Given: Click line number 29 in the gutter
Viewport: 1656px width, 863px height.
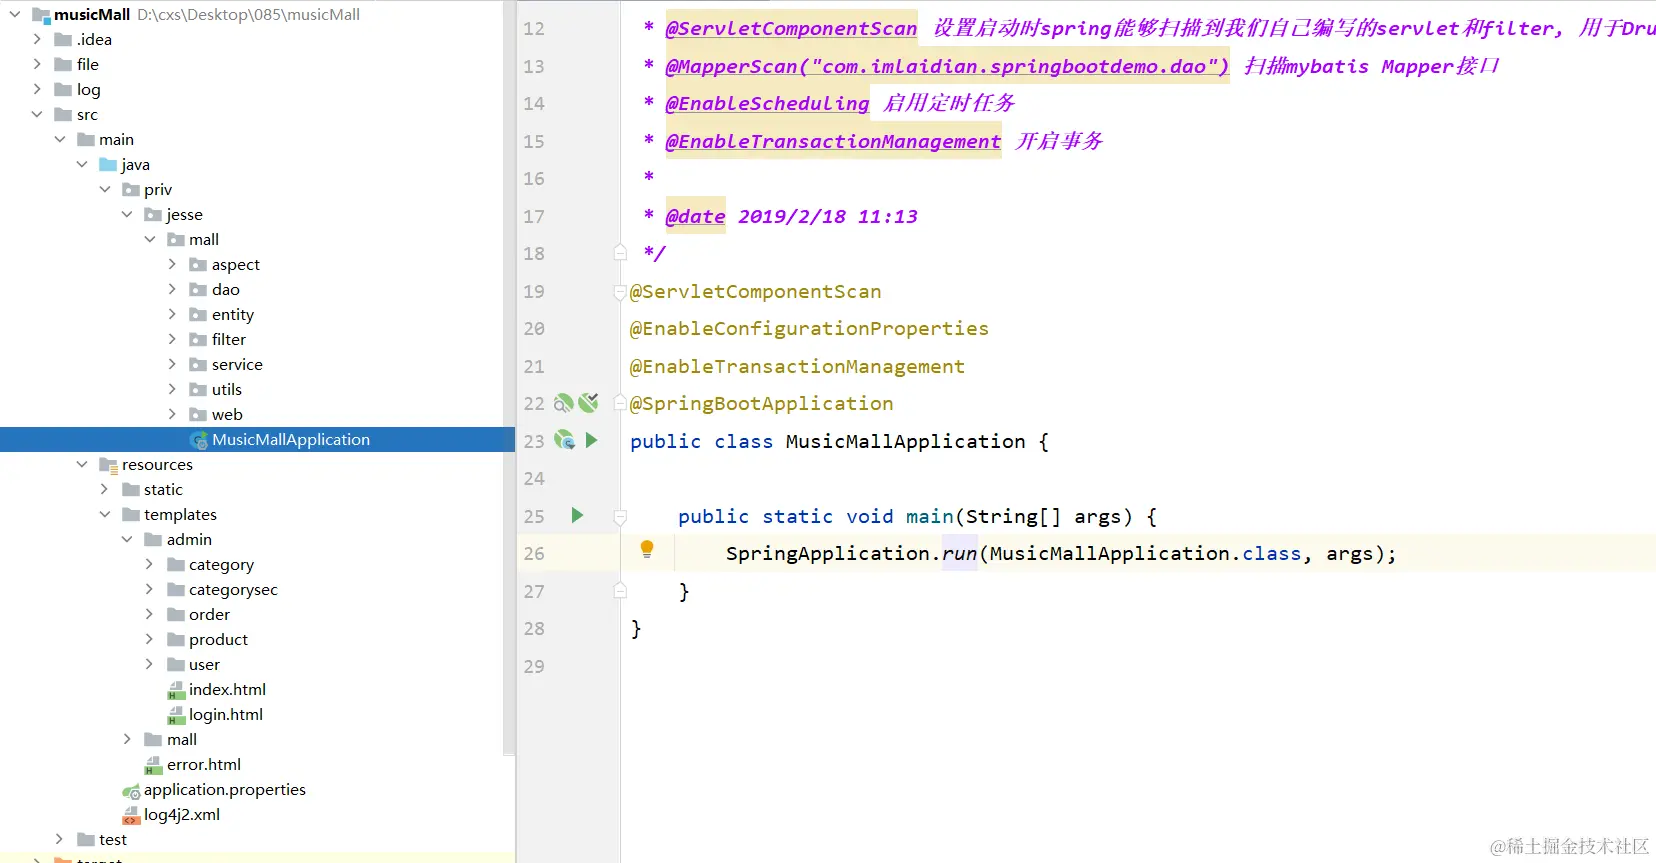Looking at the screenshot, I should click(x=534, y=666).
